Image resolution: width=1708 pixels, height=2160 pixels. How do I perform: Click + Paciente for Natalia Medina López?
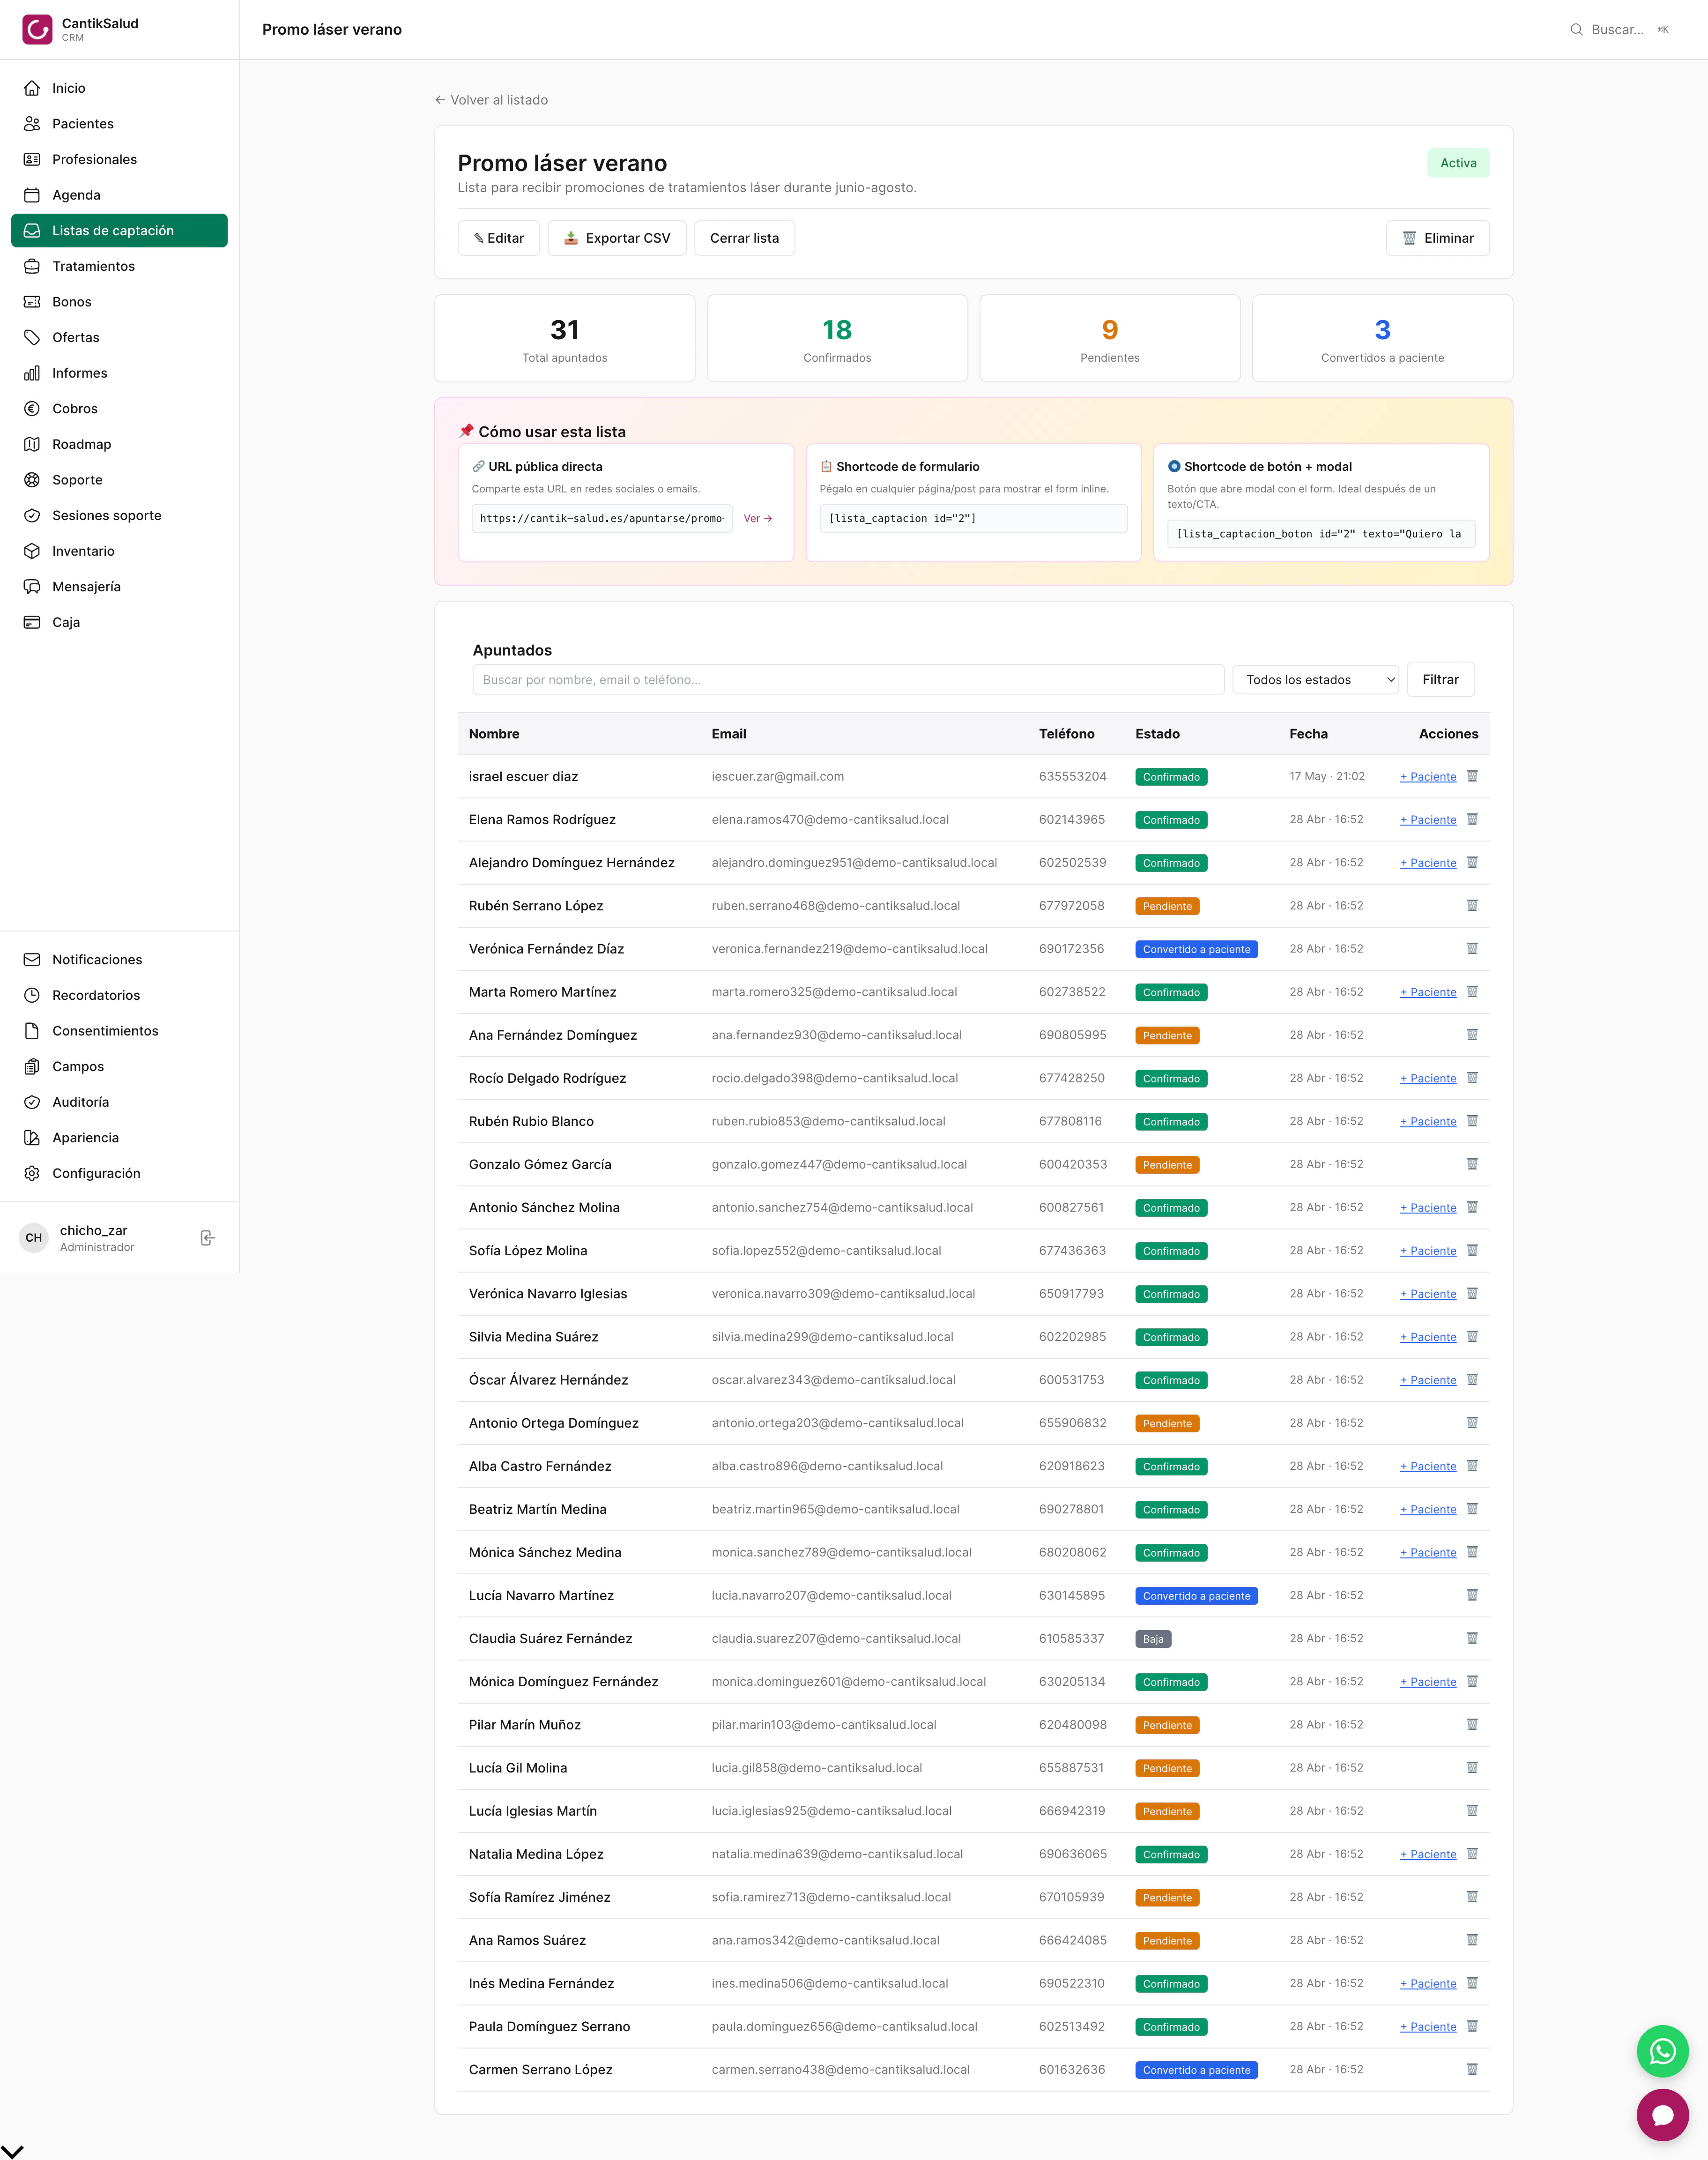click(1428, 1854)
